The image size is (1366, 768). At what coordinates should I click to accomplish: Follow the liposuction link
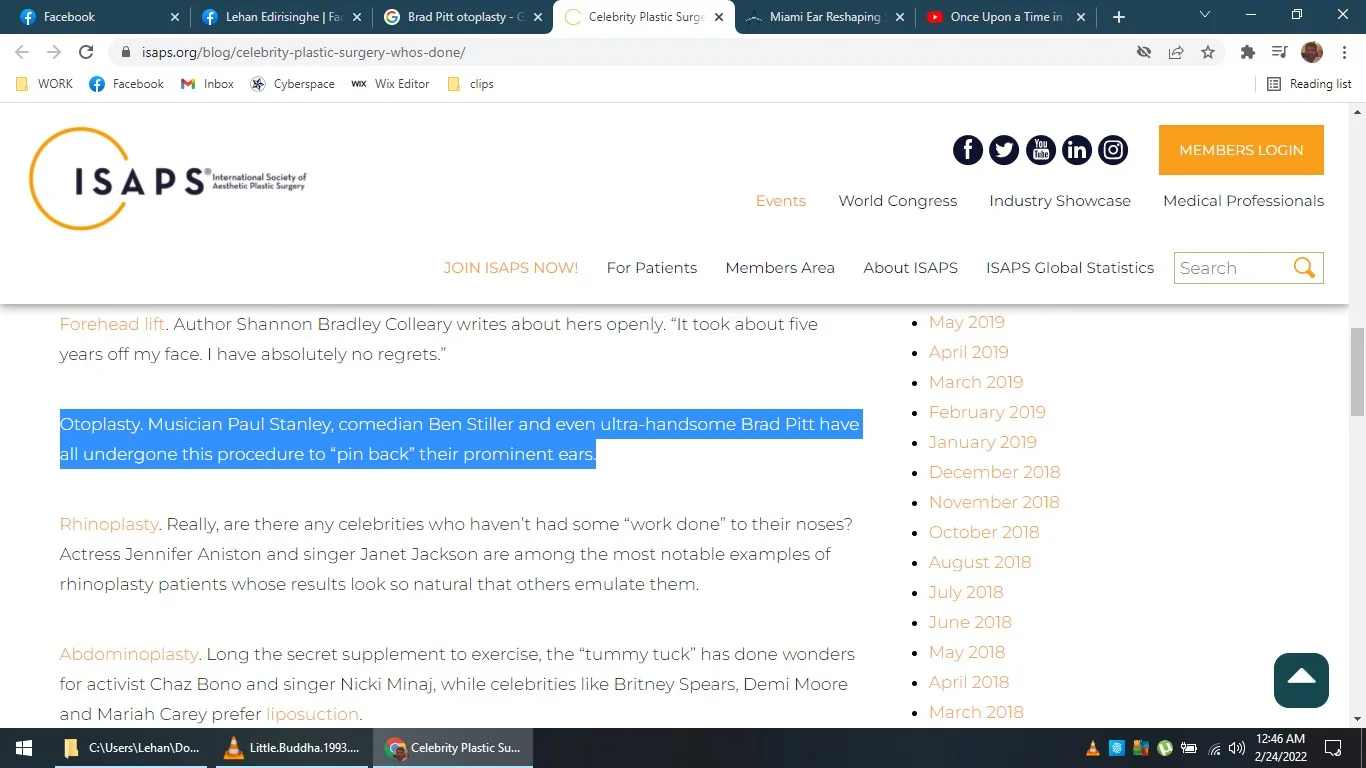tap(312, 714)
